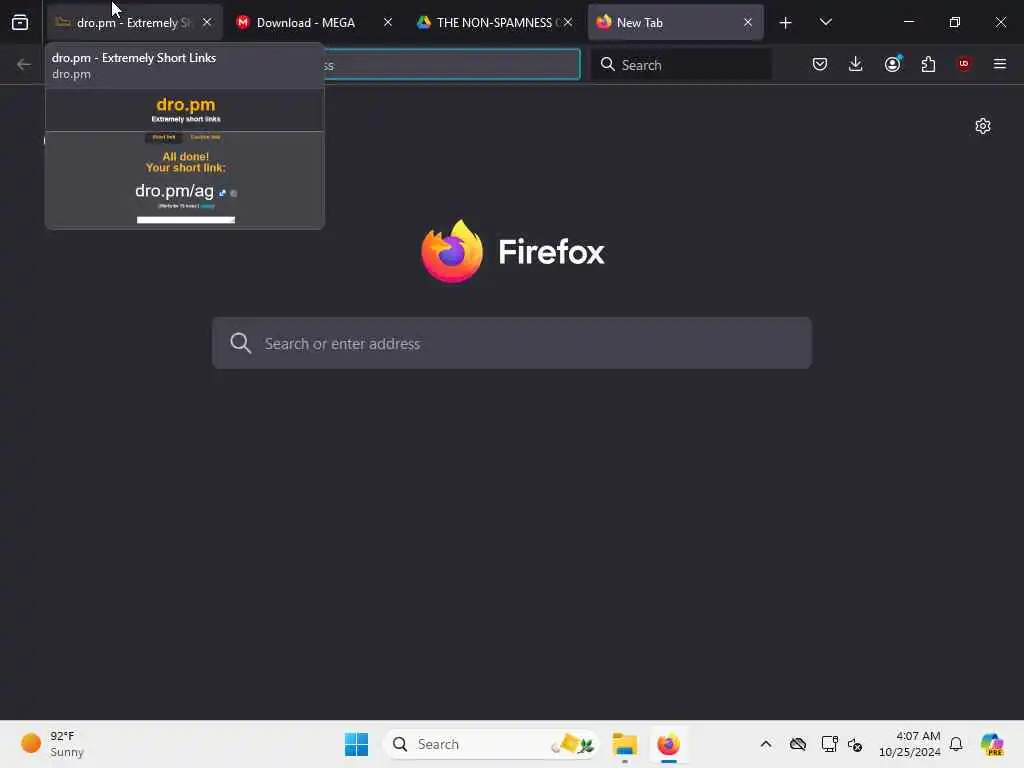Open the notifications bell icon
Screen dimensions: 1024x768
coord(956,744)
